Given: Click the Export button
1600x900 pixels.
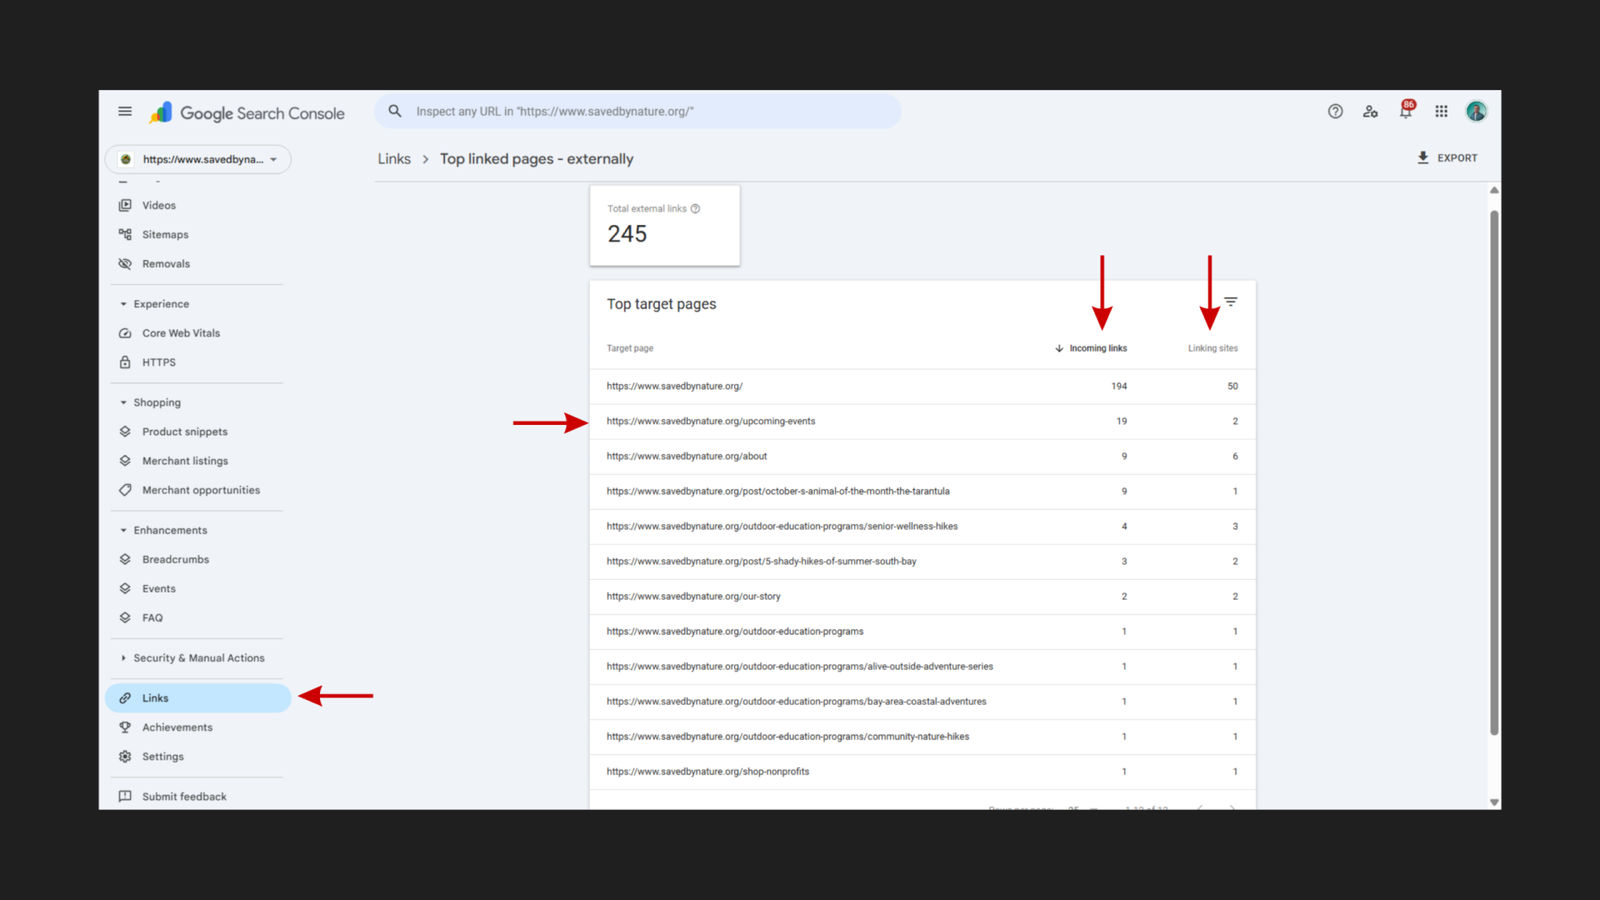Looking at the screenshot, I should click(x=1447, y=157).
